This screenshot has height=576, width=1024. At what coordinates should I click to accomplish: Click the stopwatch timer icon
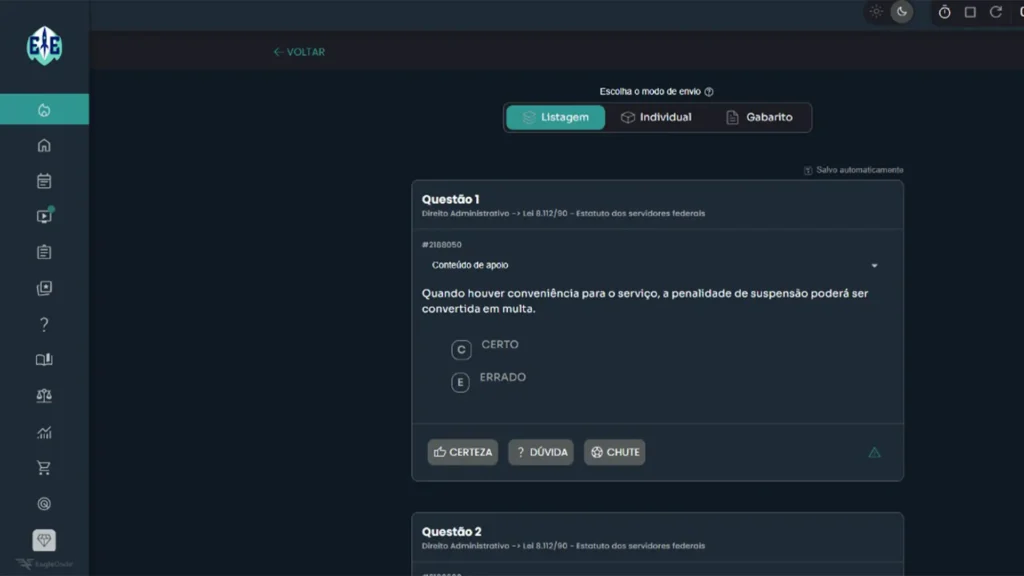click(944, 12)
